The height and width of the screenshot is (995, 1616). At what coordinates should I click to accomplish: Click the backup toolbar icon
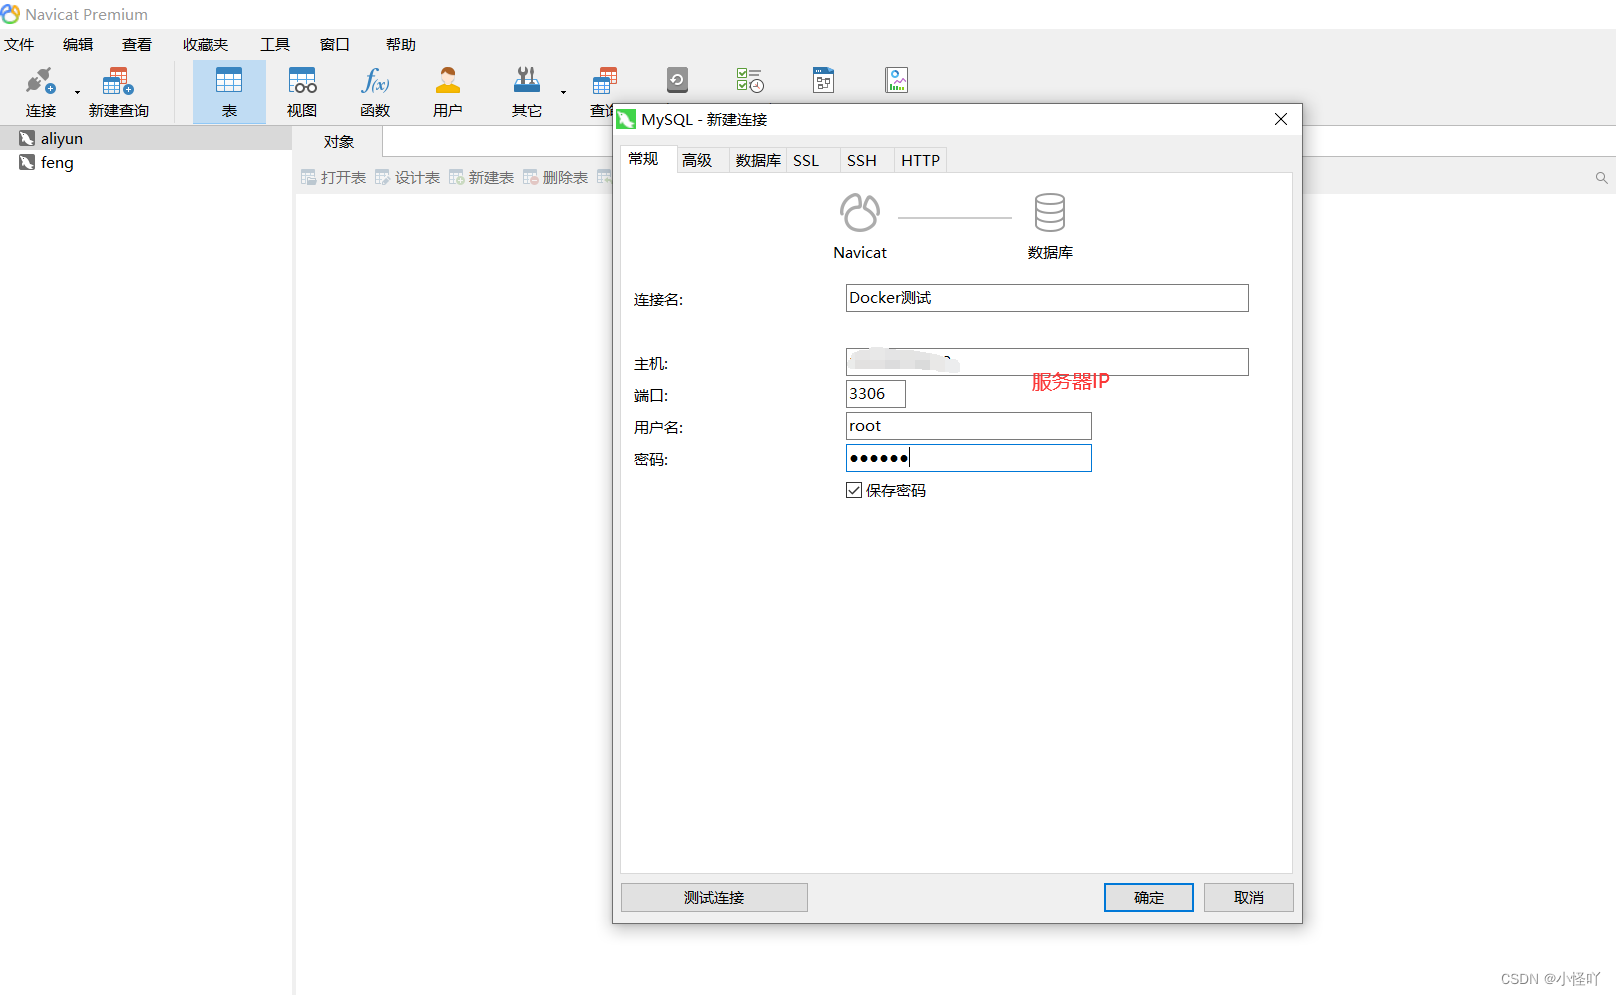click(677, 80)
